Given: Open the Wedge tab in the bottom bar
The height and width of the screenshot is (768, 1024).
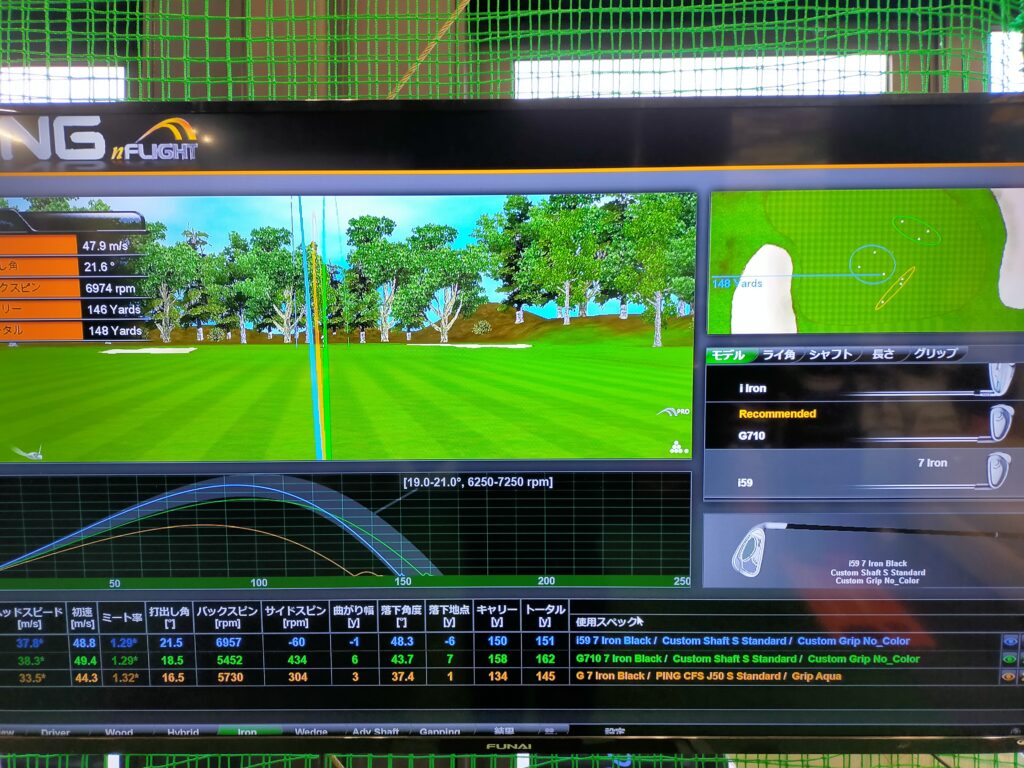Looking at the screenshot, I should [x=311, y=731].
